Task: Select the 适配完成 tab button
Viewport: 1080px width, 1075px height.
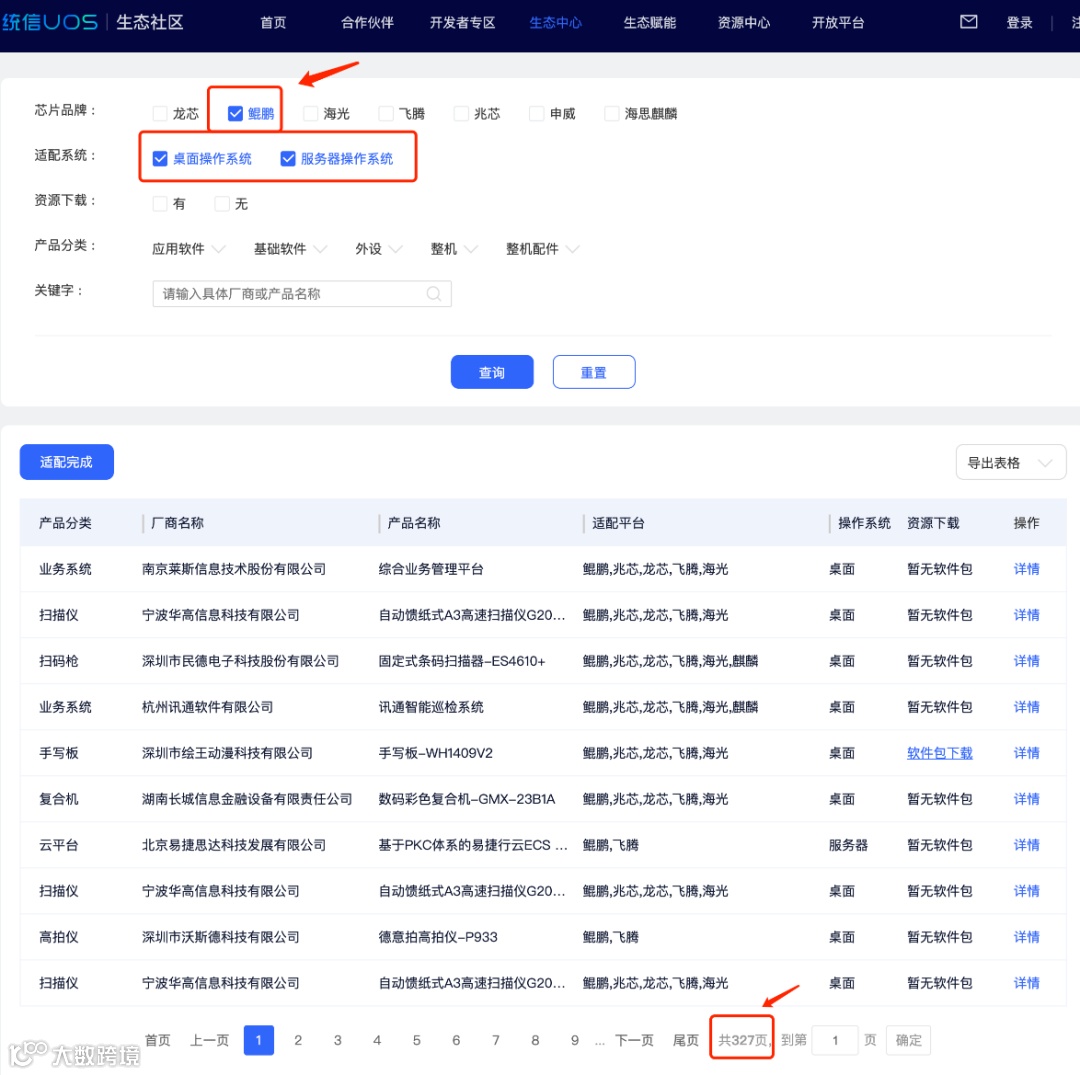Action: [x=66, y=462]
